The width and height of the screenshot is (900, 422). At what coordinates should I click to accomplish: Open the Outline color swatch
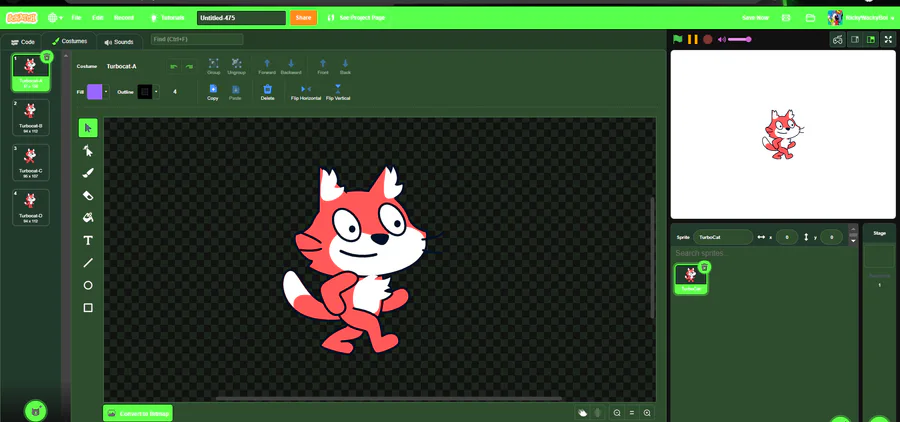click(145, 92)
